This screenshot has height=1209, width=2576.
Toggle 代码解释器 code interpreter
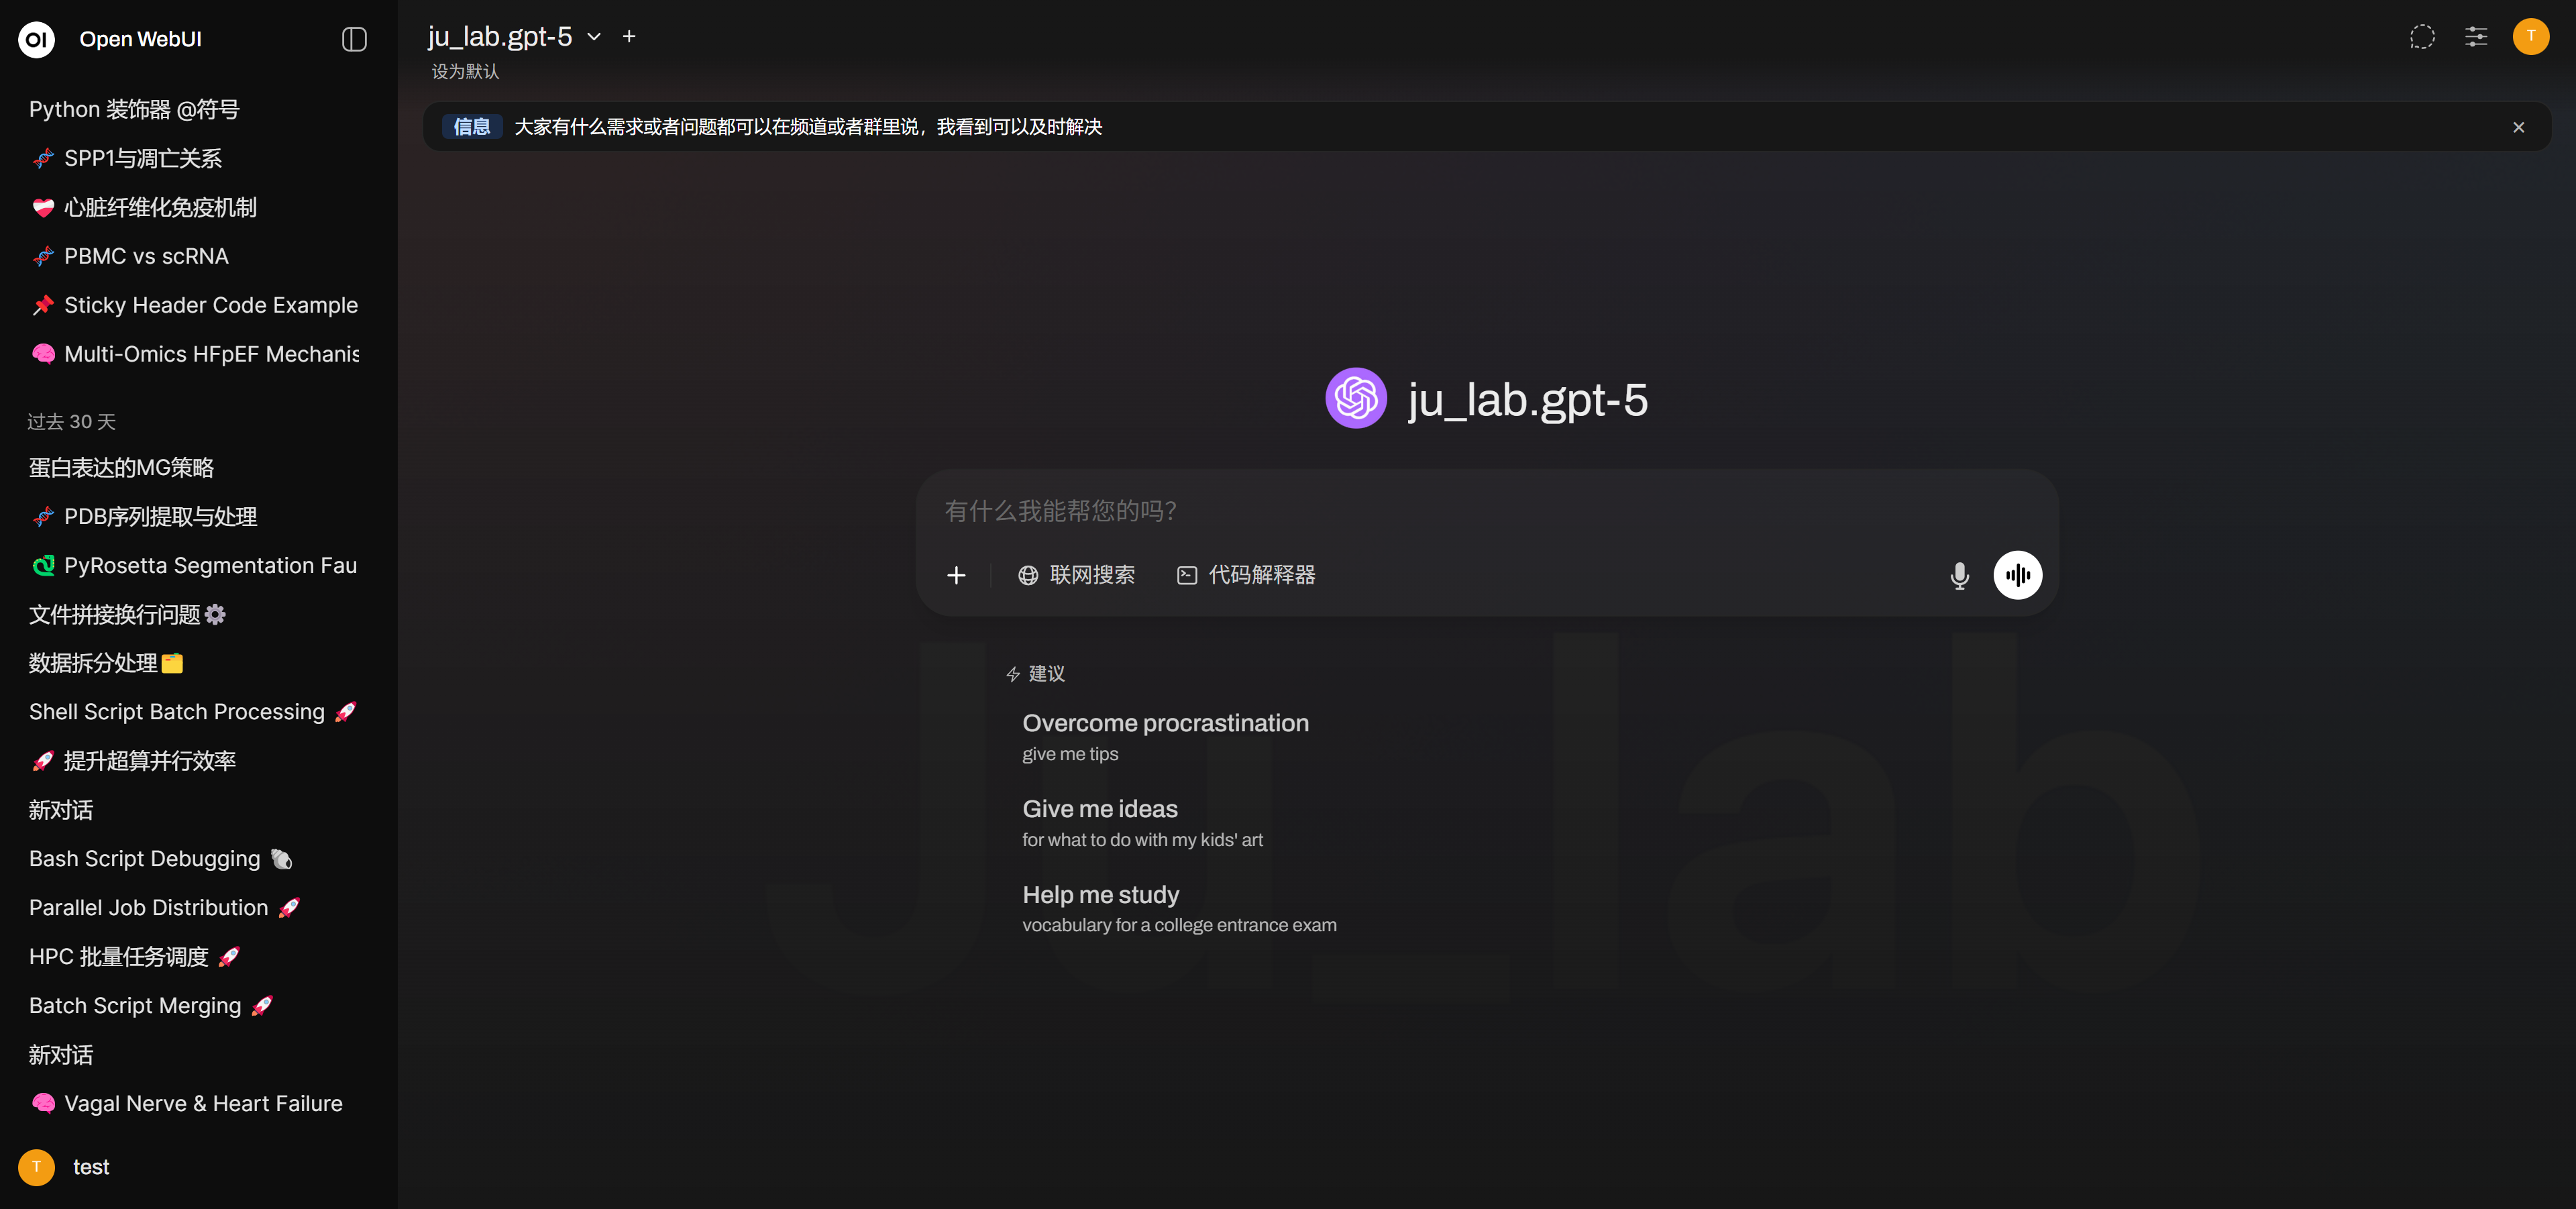pos(1246,575)
